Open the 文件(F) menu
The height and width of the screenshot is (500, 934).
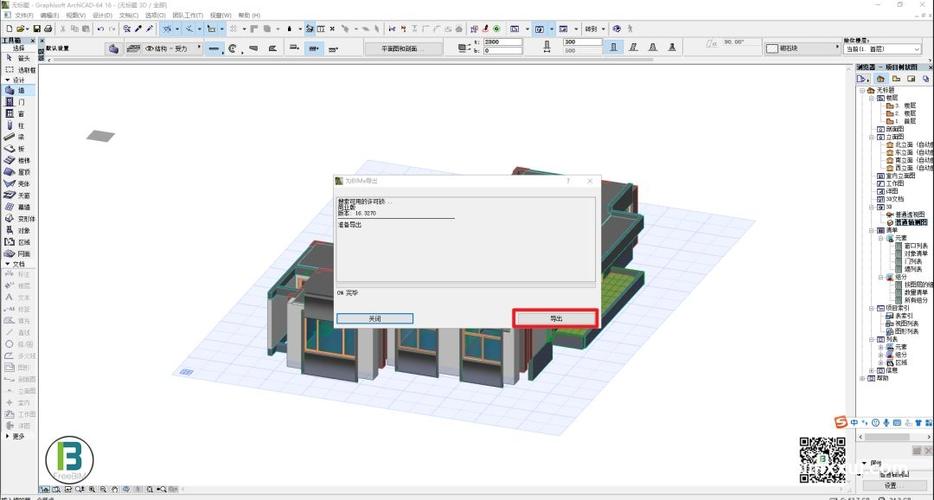click(24, 16)
